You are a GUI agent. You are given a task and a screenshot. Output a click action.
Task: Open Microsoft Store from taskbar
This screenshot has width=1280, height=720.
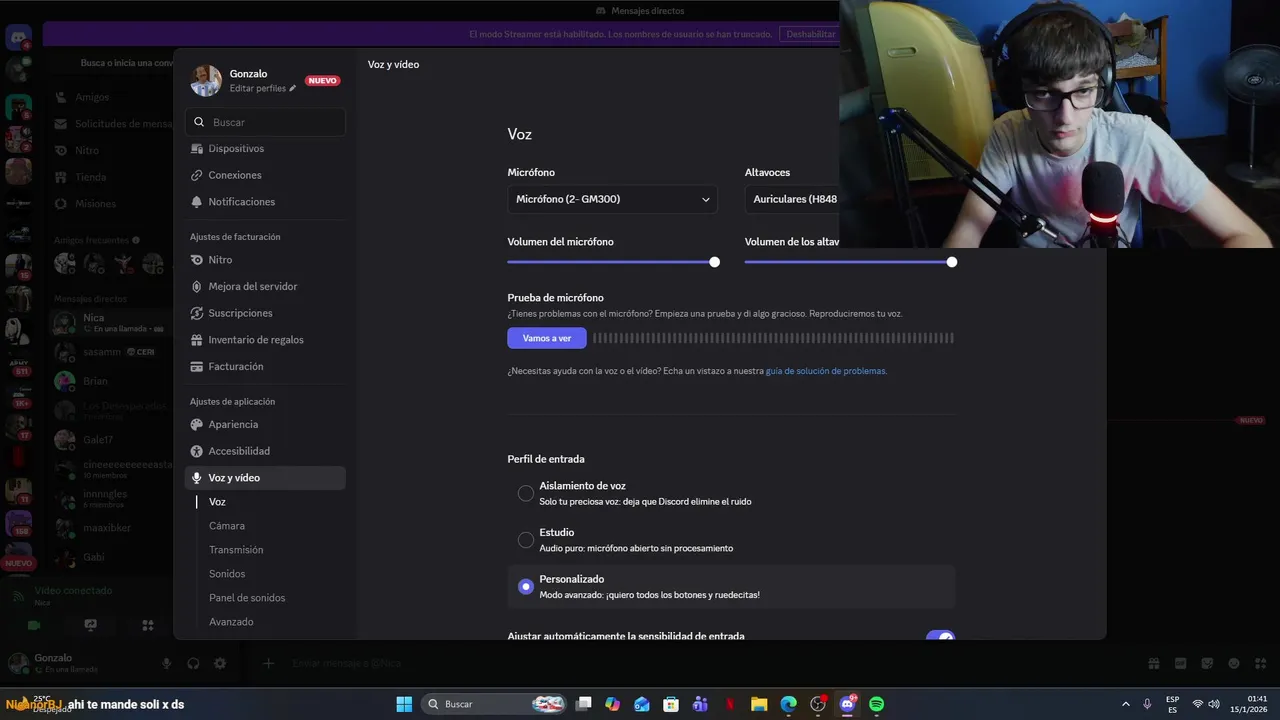(x=671, y=704)
